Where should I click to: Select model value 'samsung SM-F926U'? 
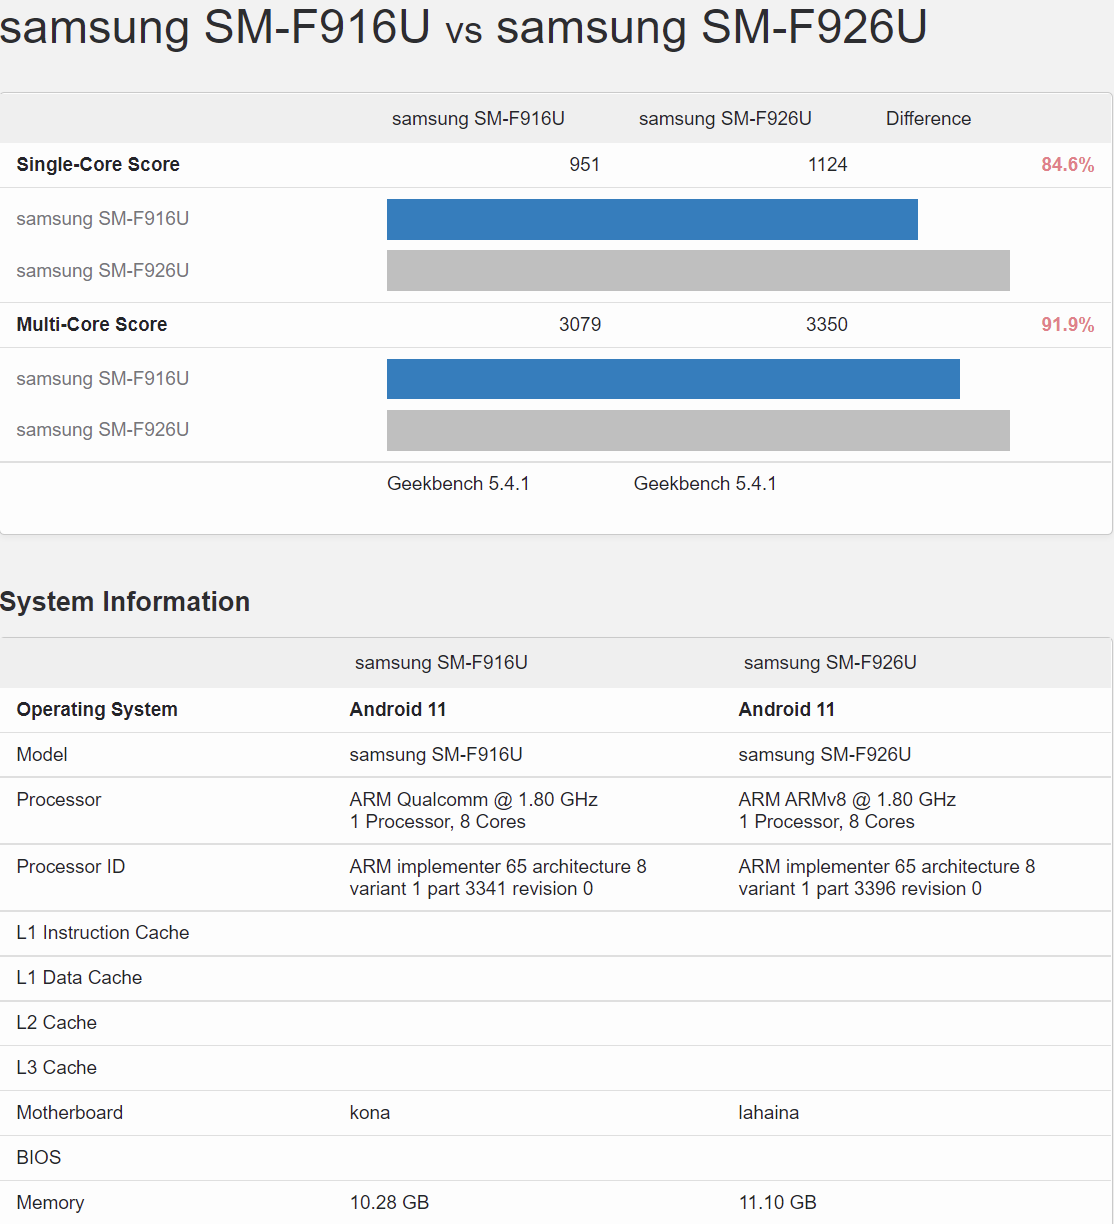825,755
